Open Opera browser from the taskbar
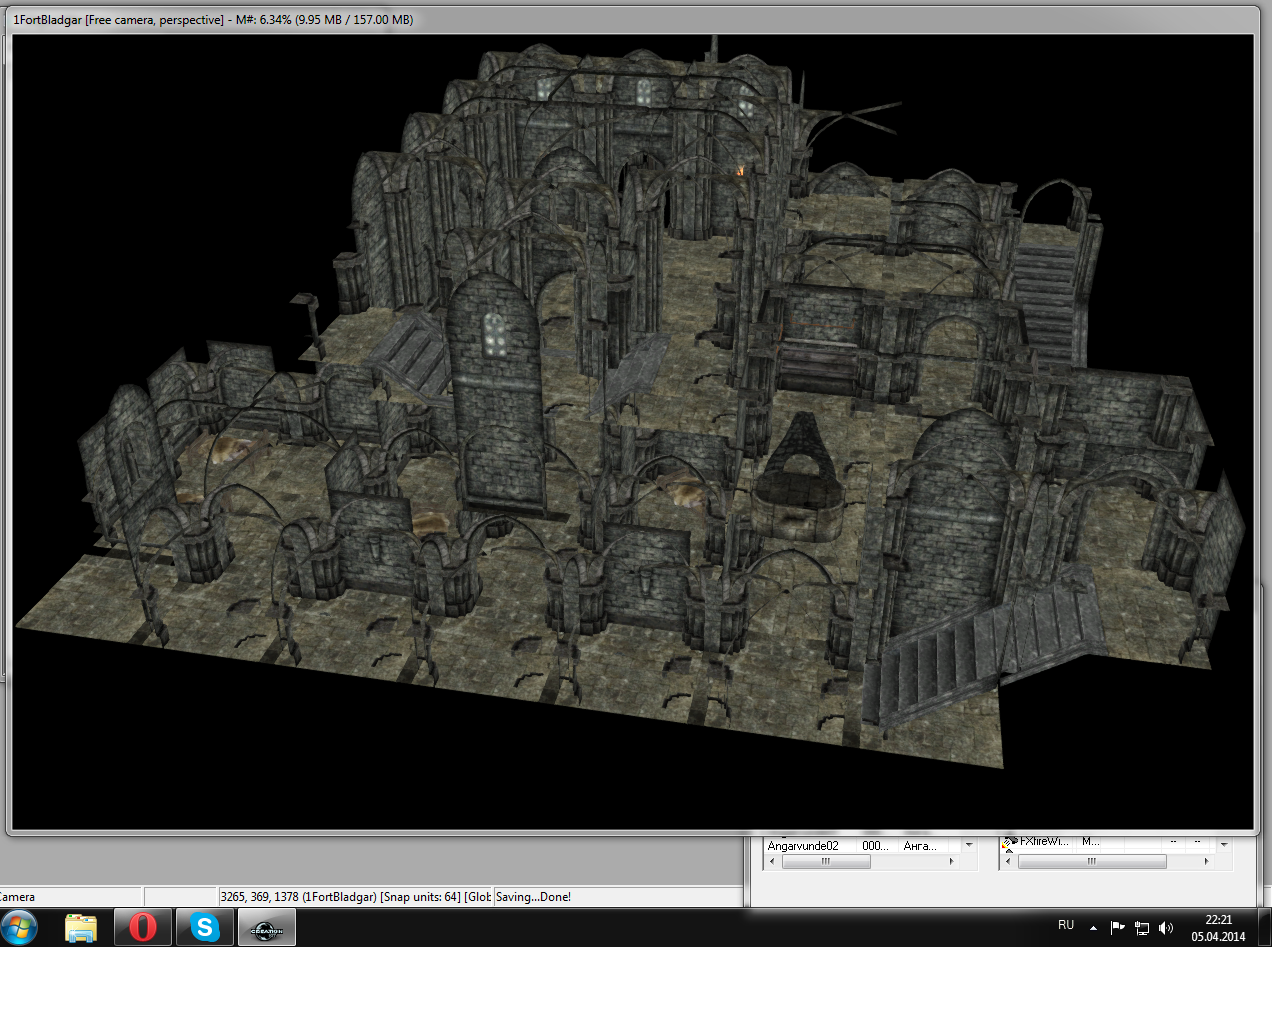Viewport: 1280px width, 1024px height. pos(143,928)
